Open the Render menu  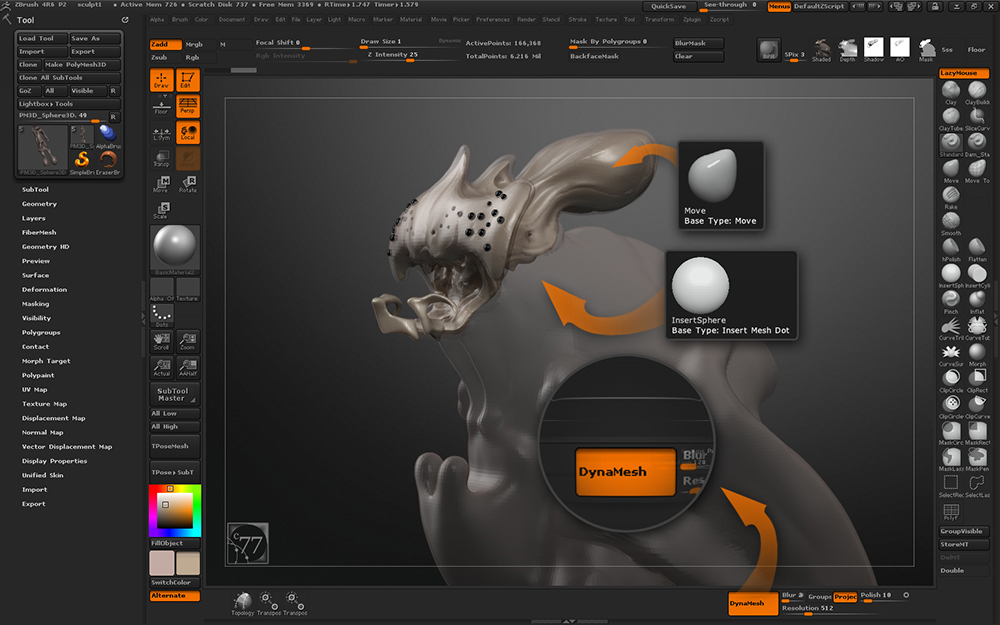point(526,20)
